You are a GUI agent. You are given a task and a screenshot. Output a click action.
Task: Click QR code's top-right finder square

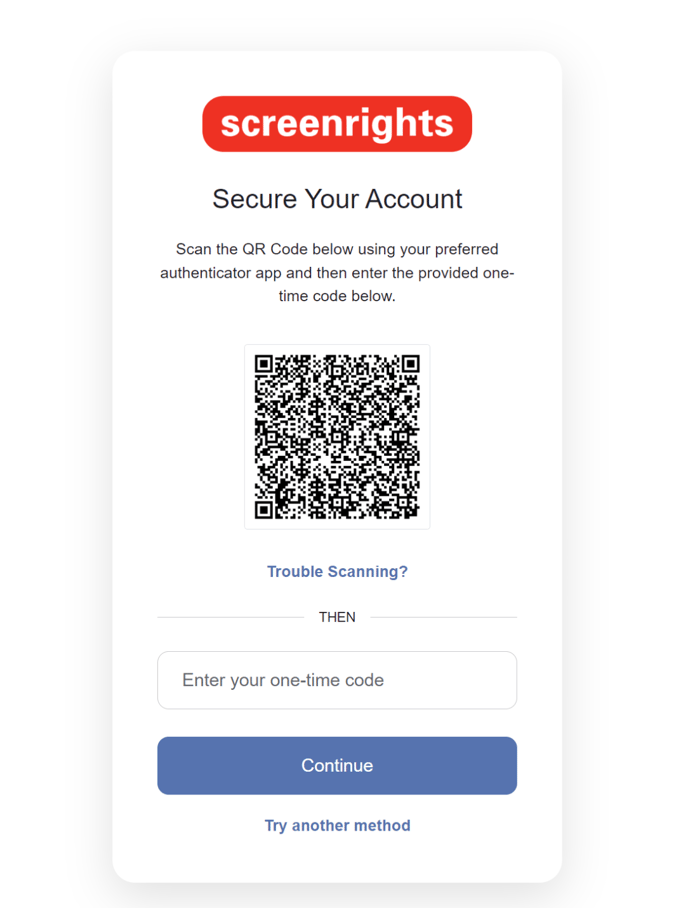coord(409,365)
